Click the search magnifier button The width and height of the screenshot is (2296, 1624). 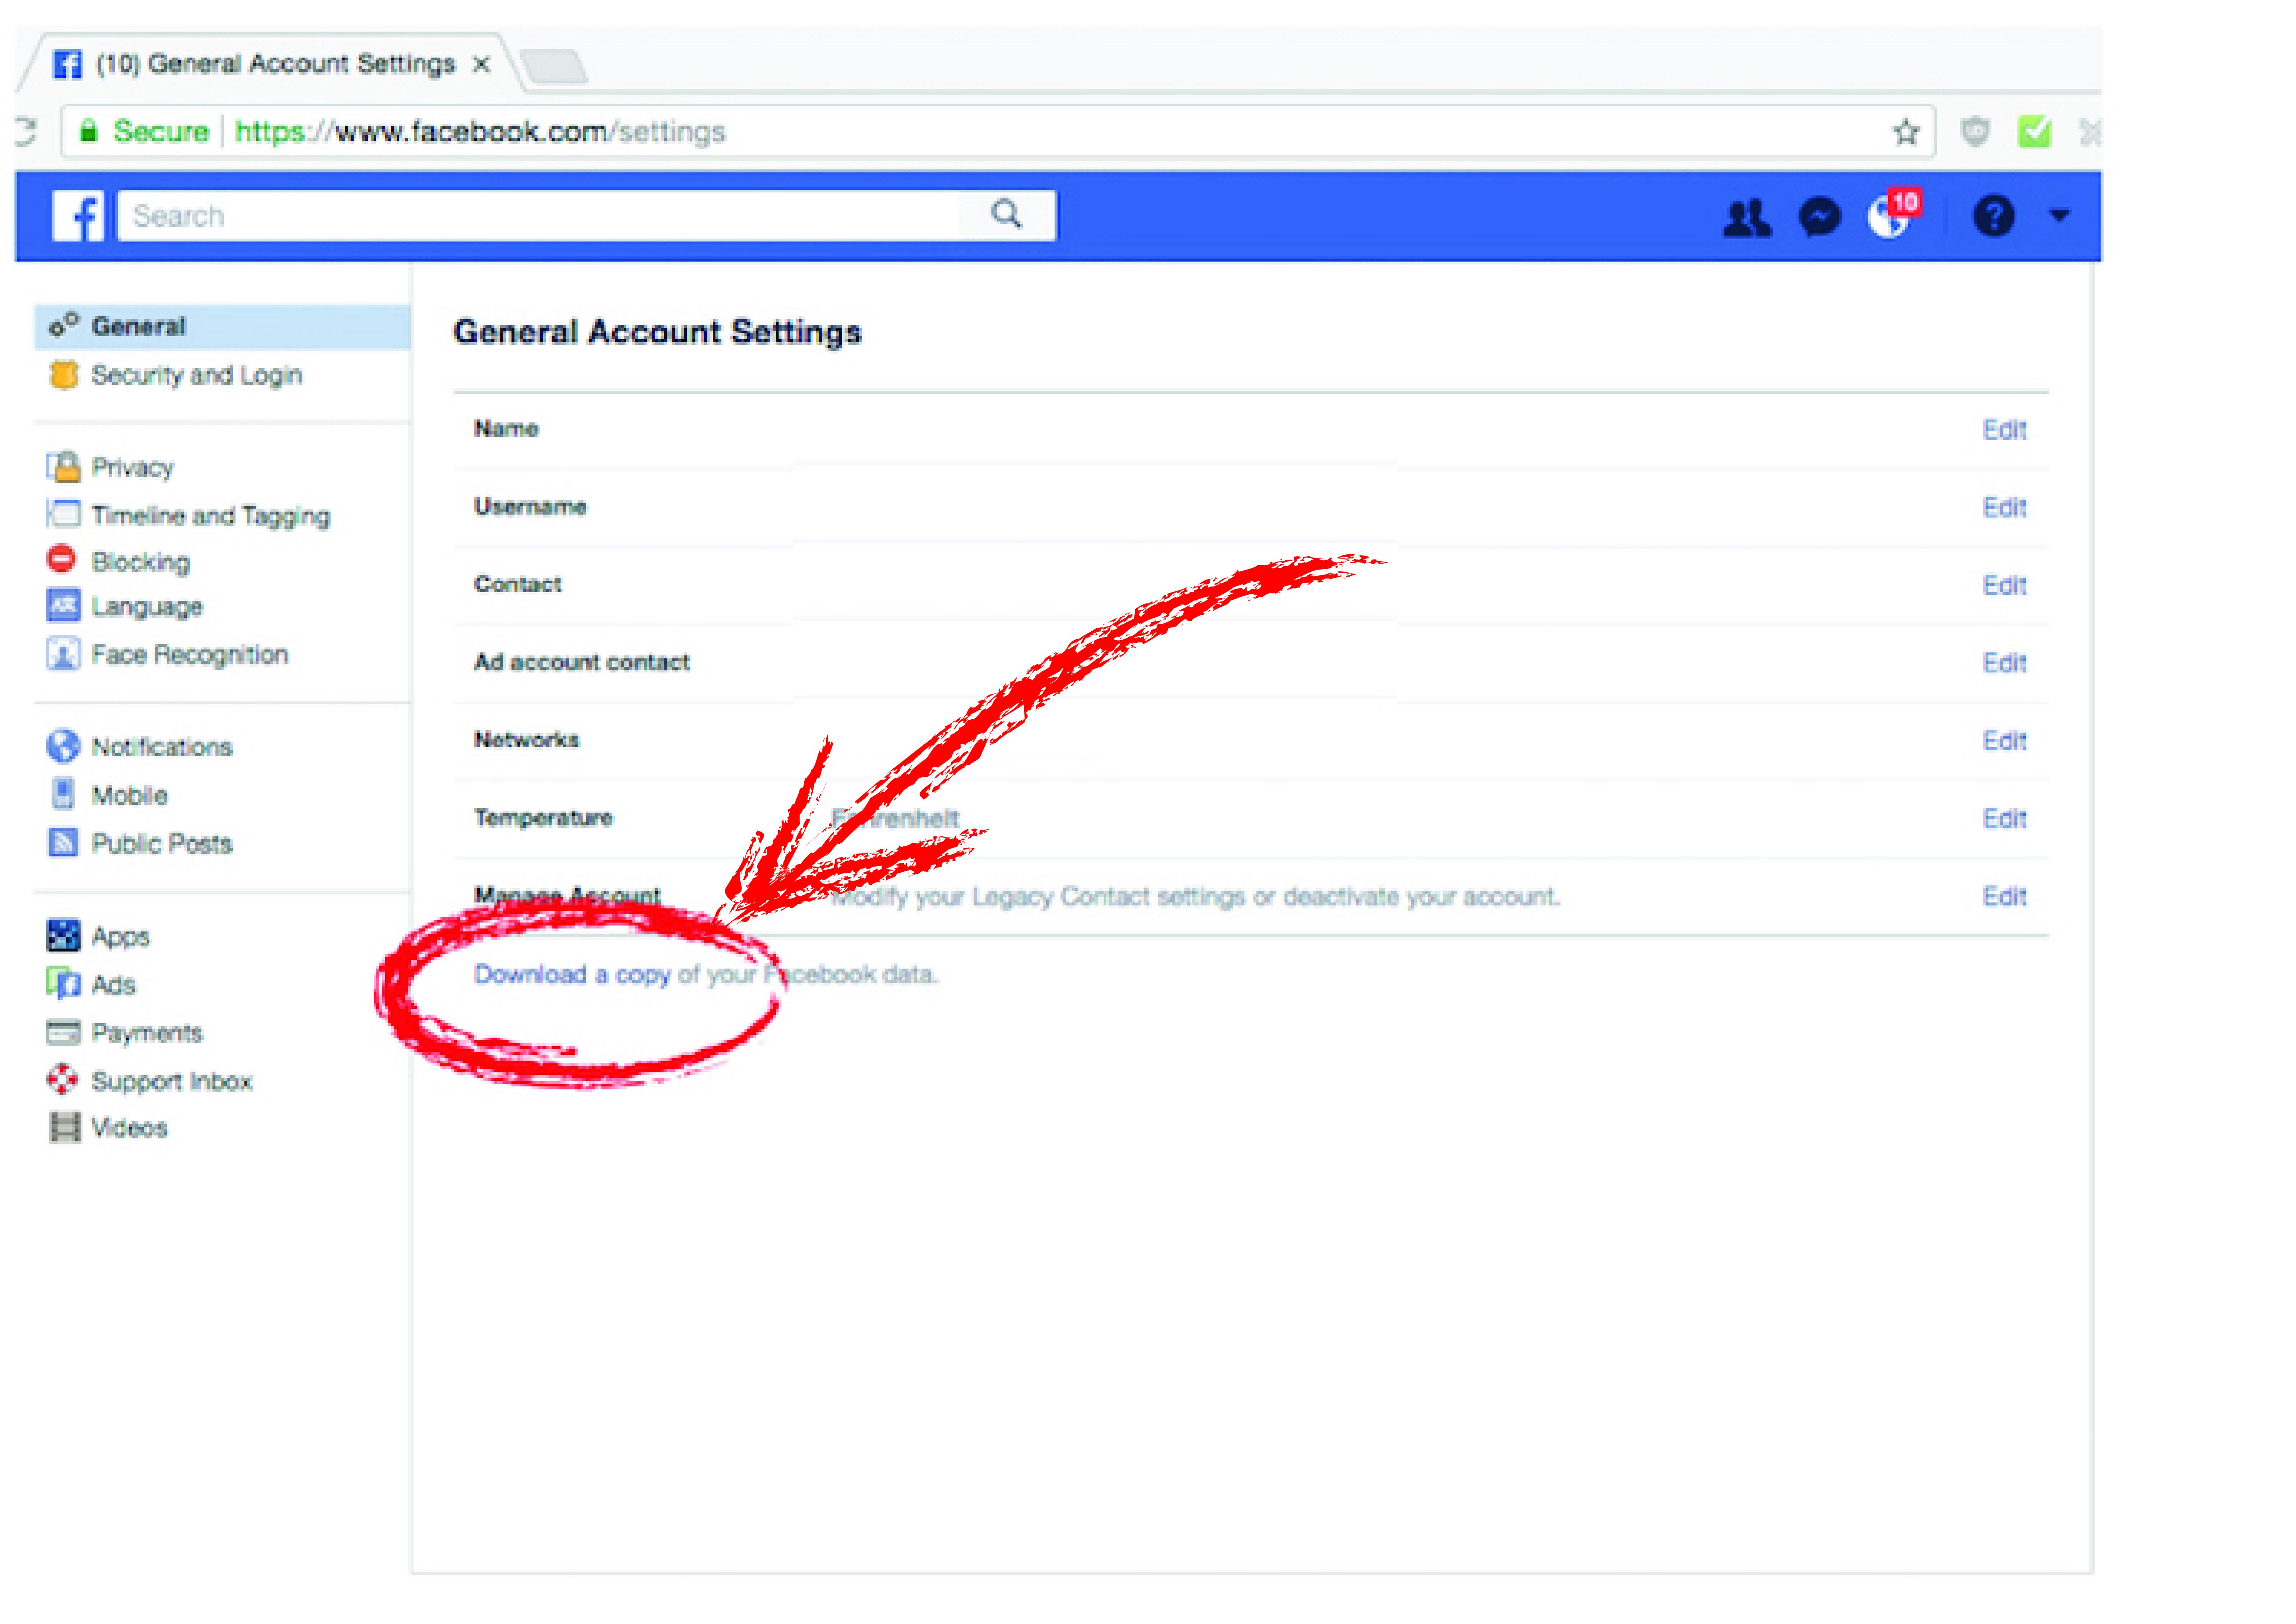1007,214
